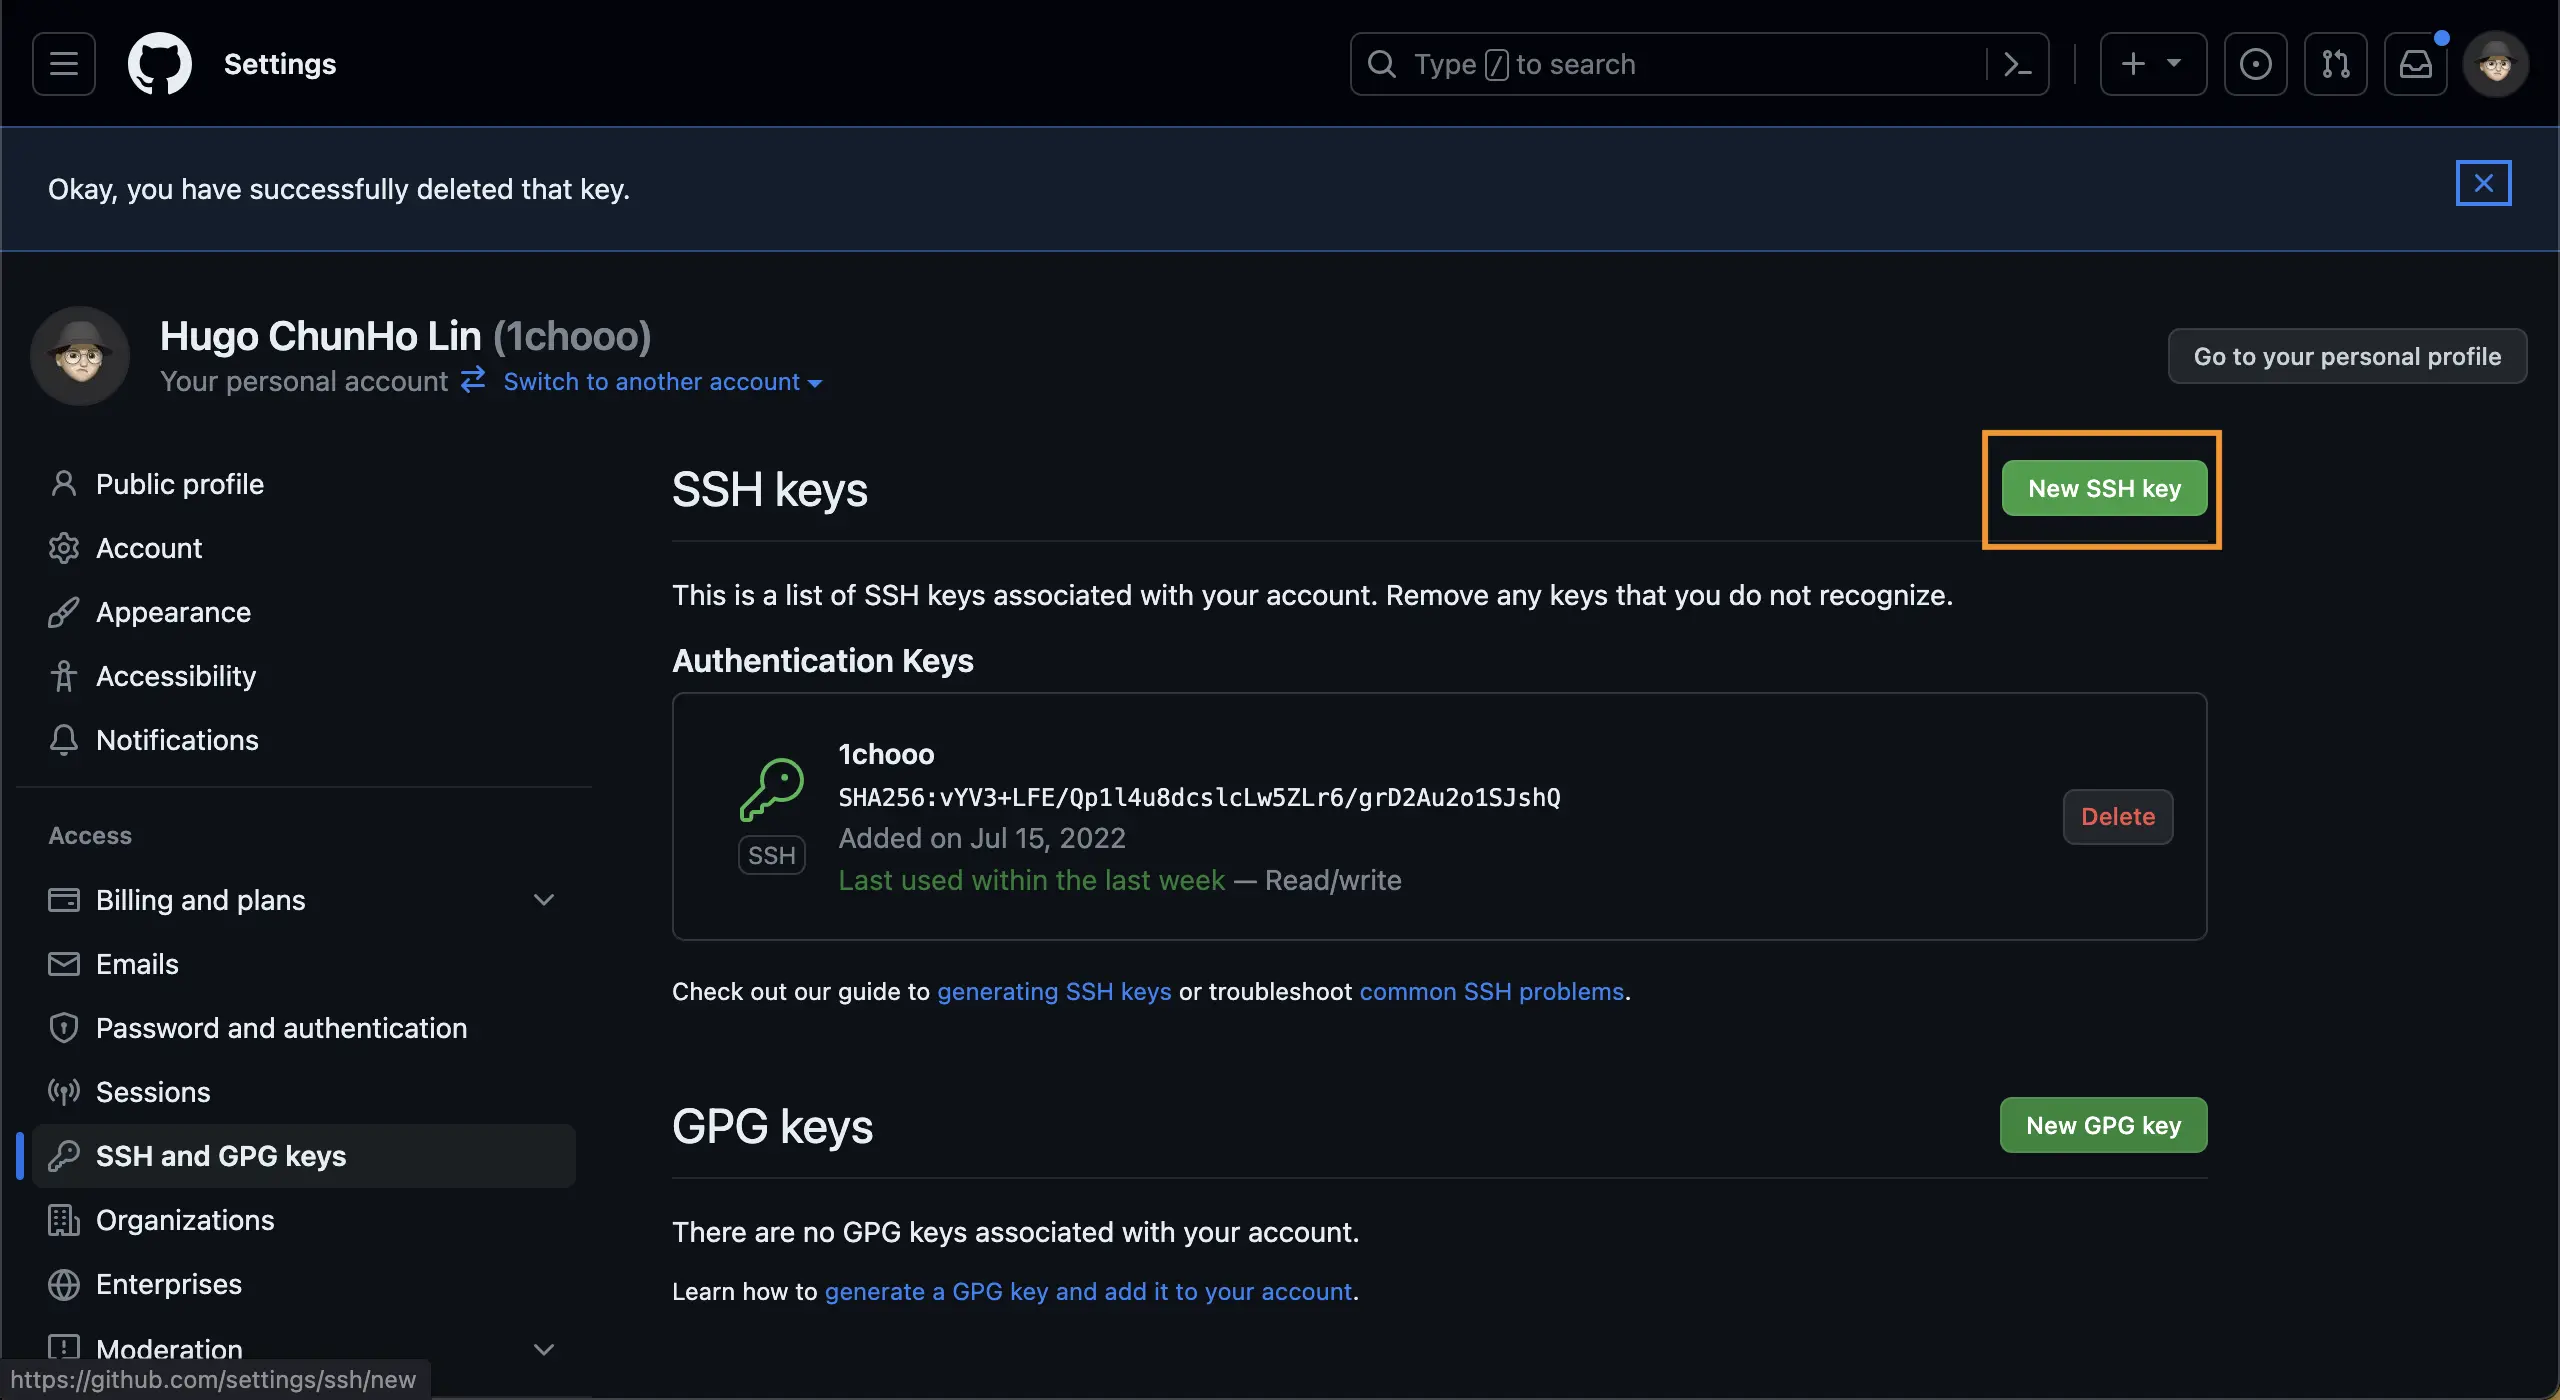Click the Organizations building icon
Screen dimensions: 2560x1400
pyautogui.click(x=64, y=1220)
